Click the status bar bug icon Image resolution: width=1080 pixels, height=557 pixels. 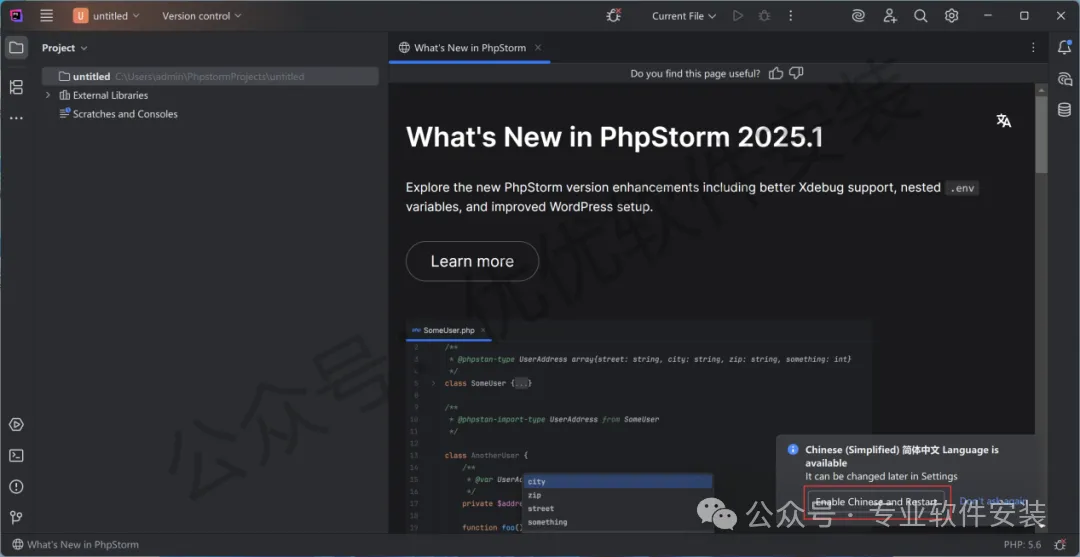point(1061,545)
